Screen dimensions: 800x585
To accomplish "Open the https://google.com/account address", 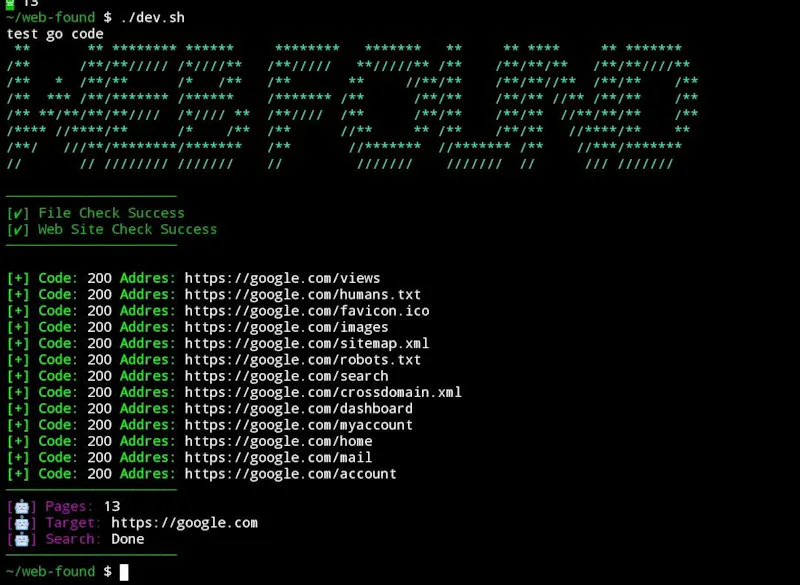I will (x=290, y=474).
